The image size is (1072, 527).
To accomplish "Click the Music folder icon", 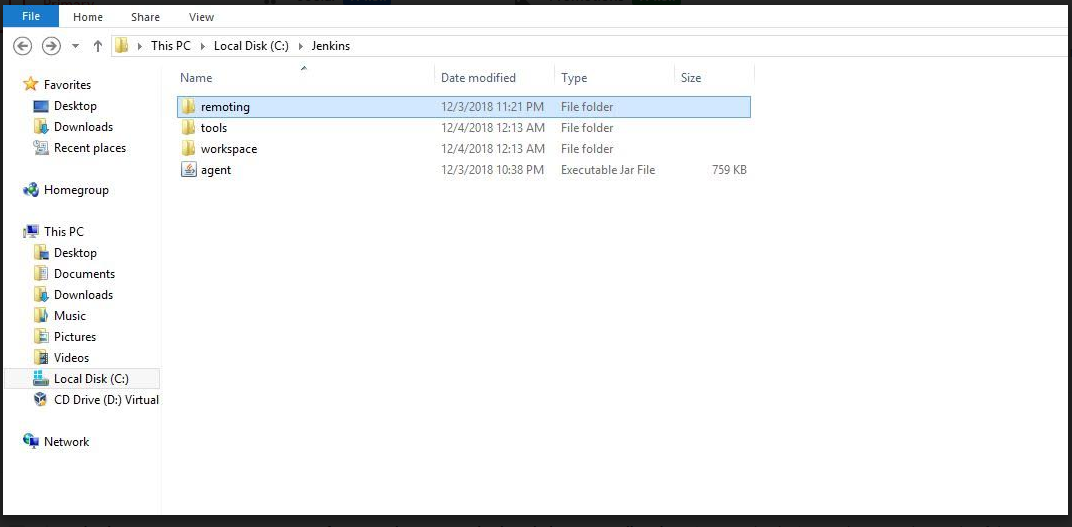I will pos(42,315).
